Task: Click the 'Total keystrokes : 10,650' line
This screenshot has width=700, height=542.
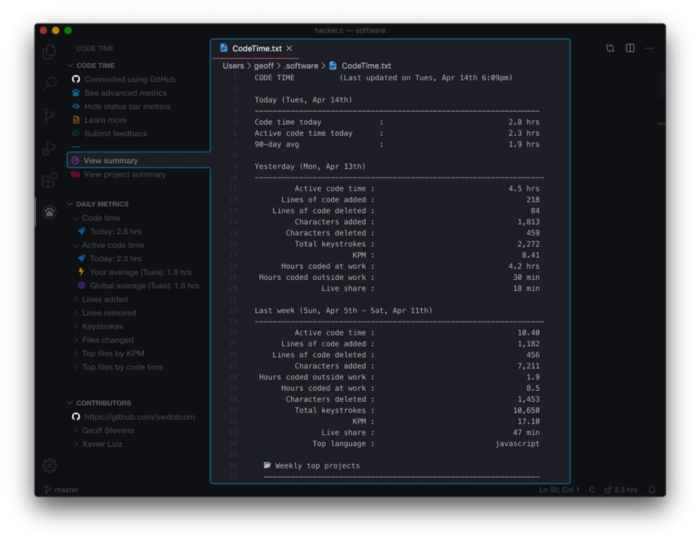Action: tap(417, 410)
